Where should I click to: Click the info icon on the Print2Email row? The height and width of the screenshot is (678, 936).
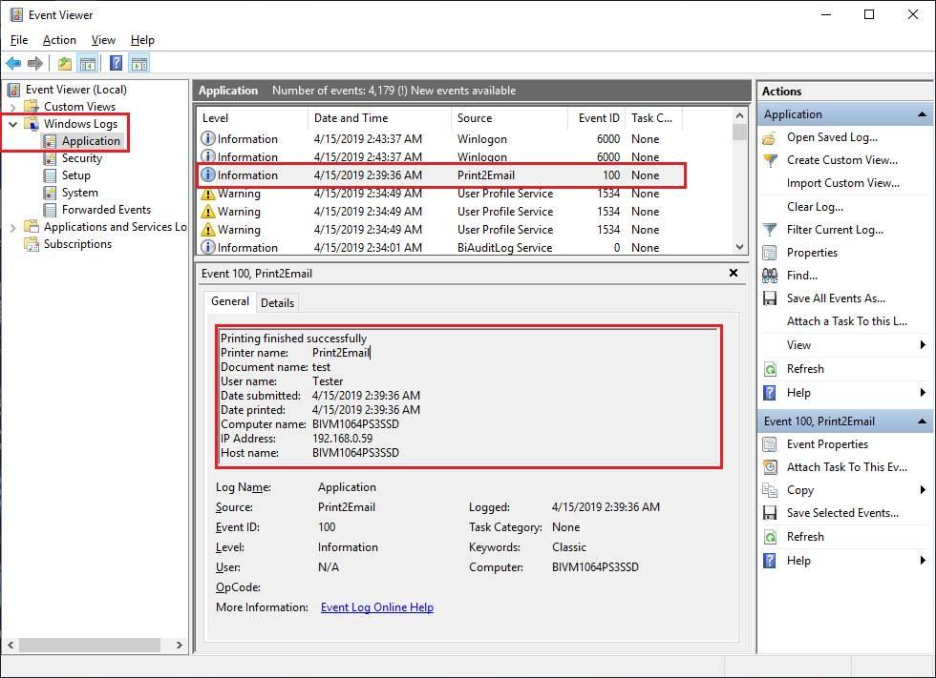click(x=208, y=175)
